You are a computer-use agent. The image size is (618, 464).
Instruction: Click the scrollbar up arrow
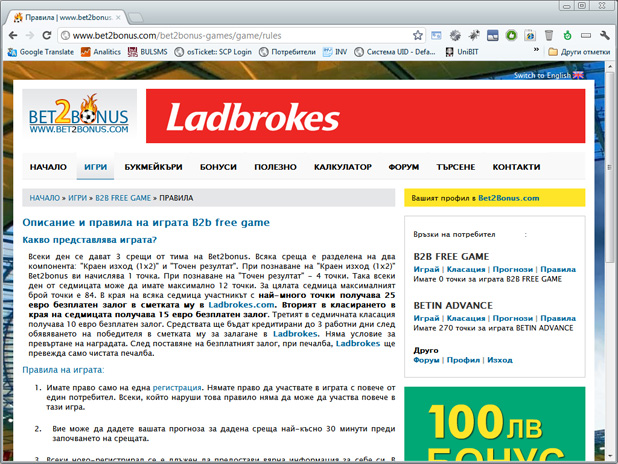(610, 66)
